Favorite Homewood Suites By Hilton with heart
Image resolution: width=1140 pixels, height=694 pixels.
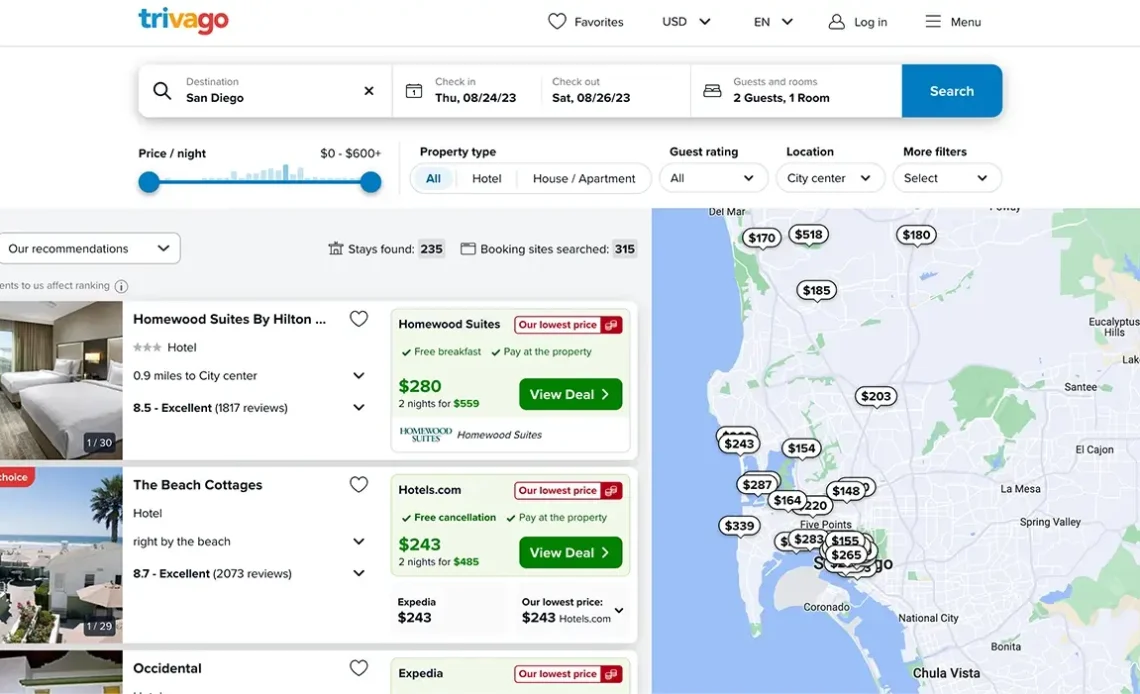pos(358,319)
